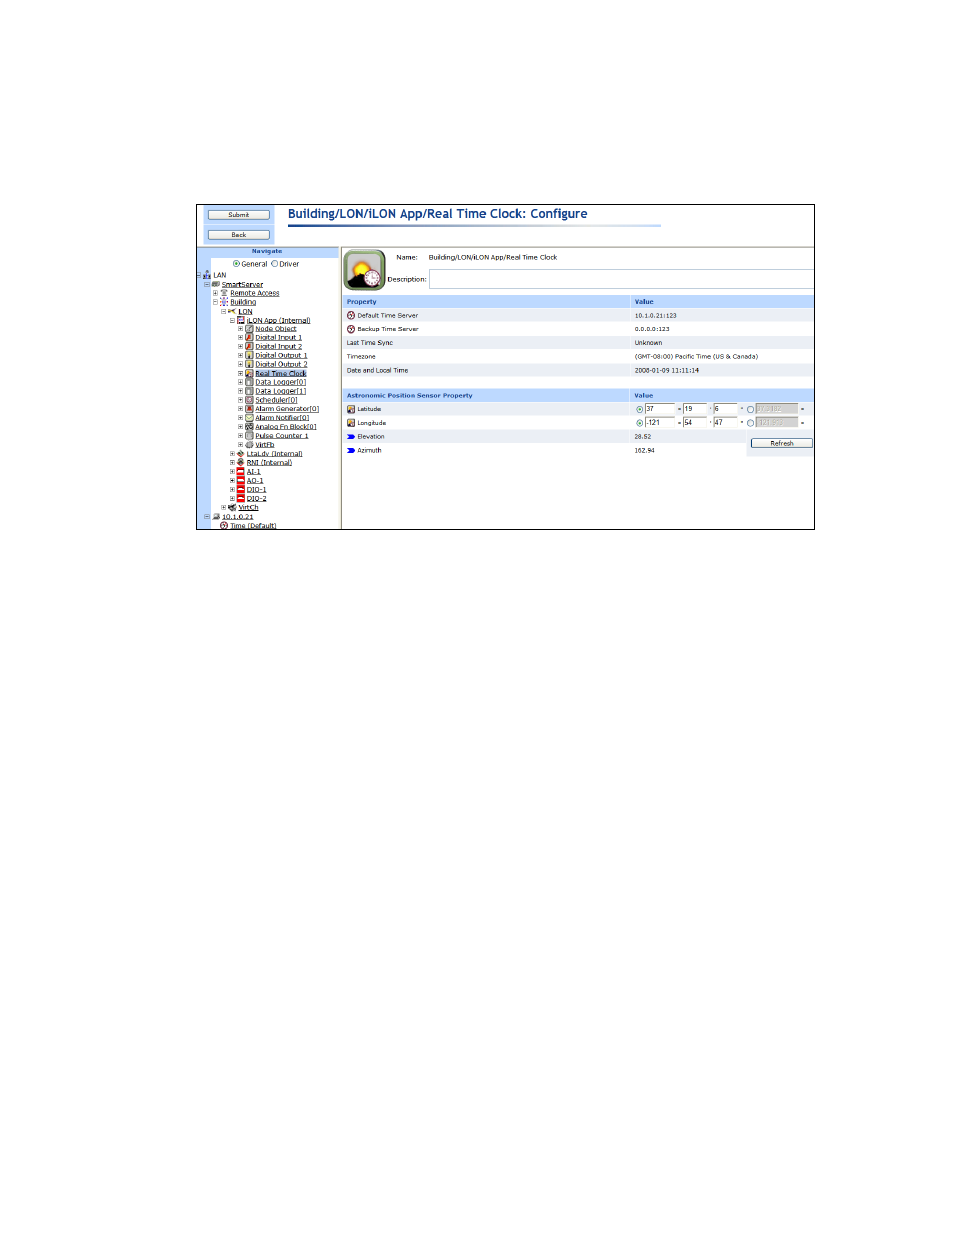The width and height of the screenshot is (954, 1235).
Task: Open the Scheduler[0] link
Action: 276,400
